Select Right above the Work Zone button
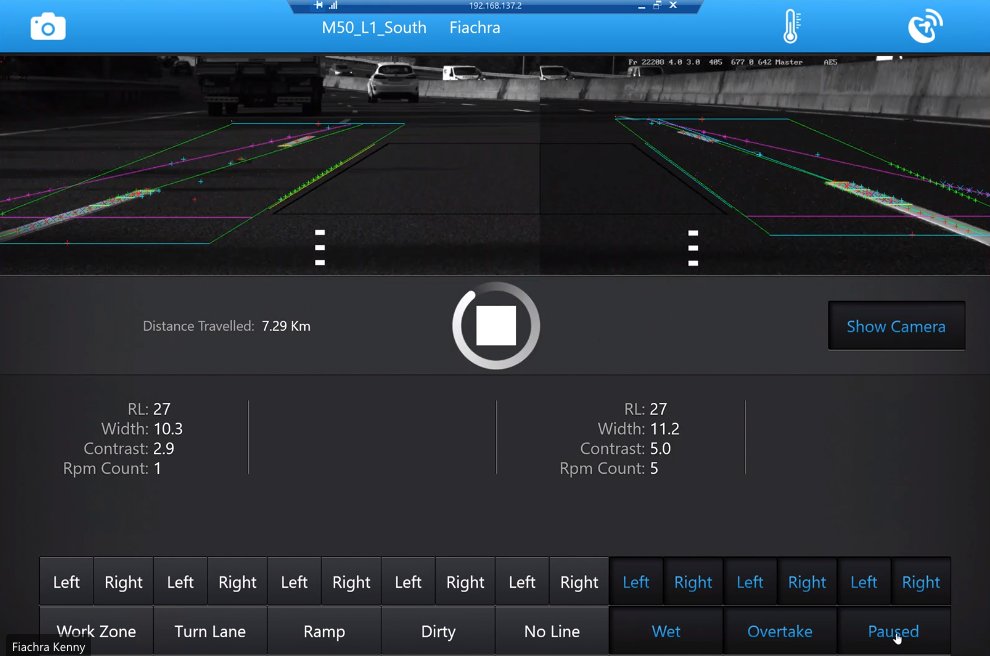 click(x=123, y=581)
